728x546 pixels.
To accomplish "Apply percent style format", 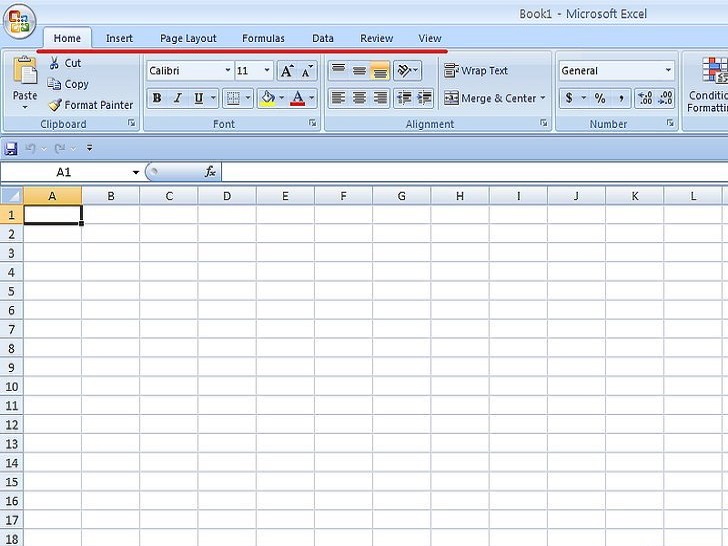I will click(x=600, y=98).
